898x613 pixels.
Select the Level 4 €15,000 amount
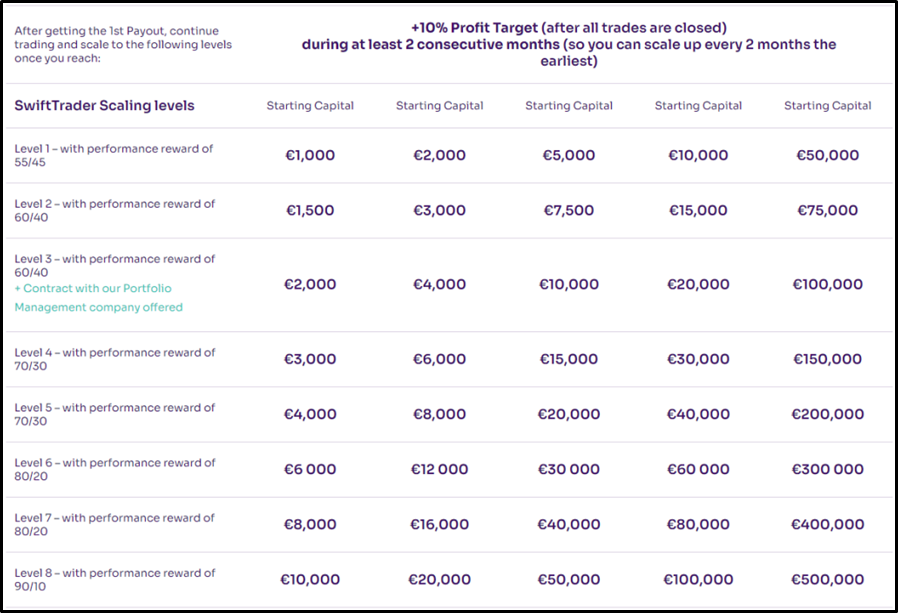569,359
